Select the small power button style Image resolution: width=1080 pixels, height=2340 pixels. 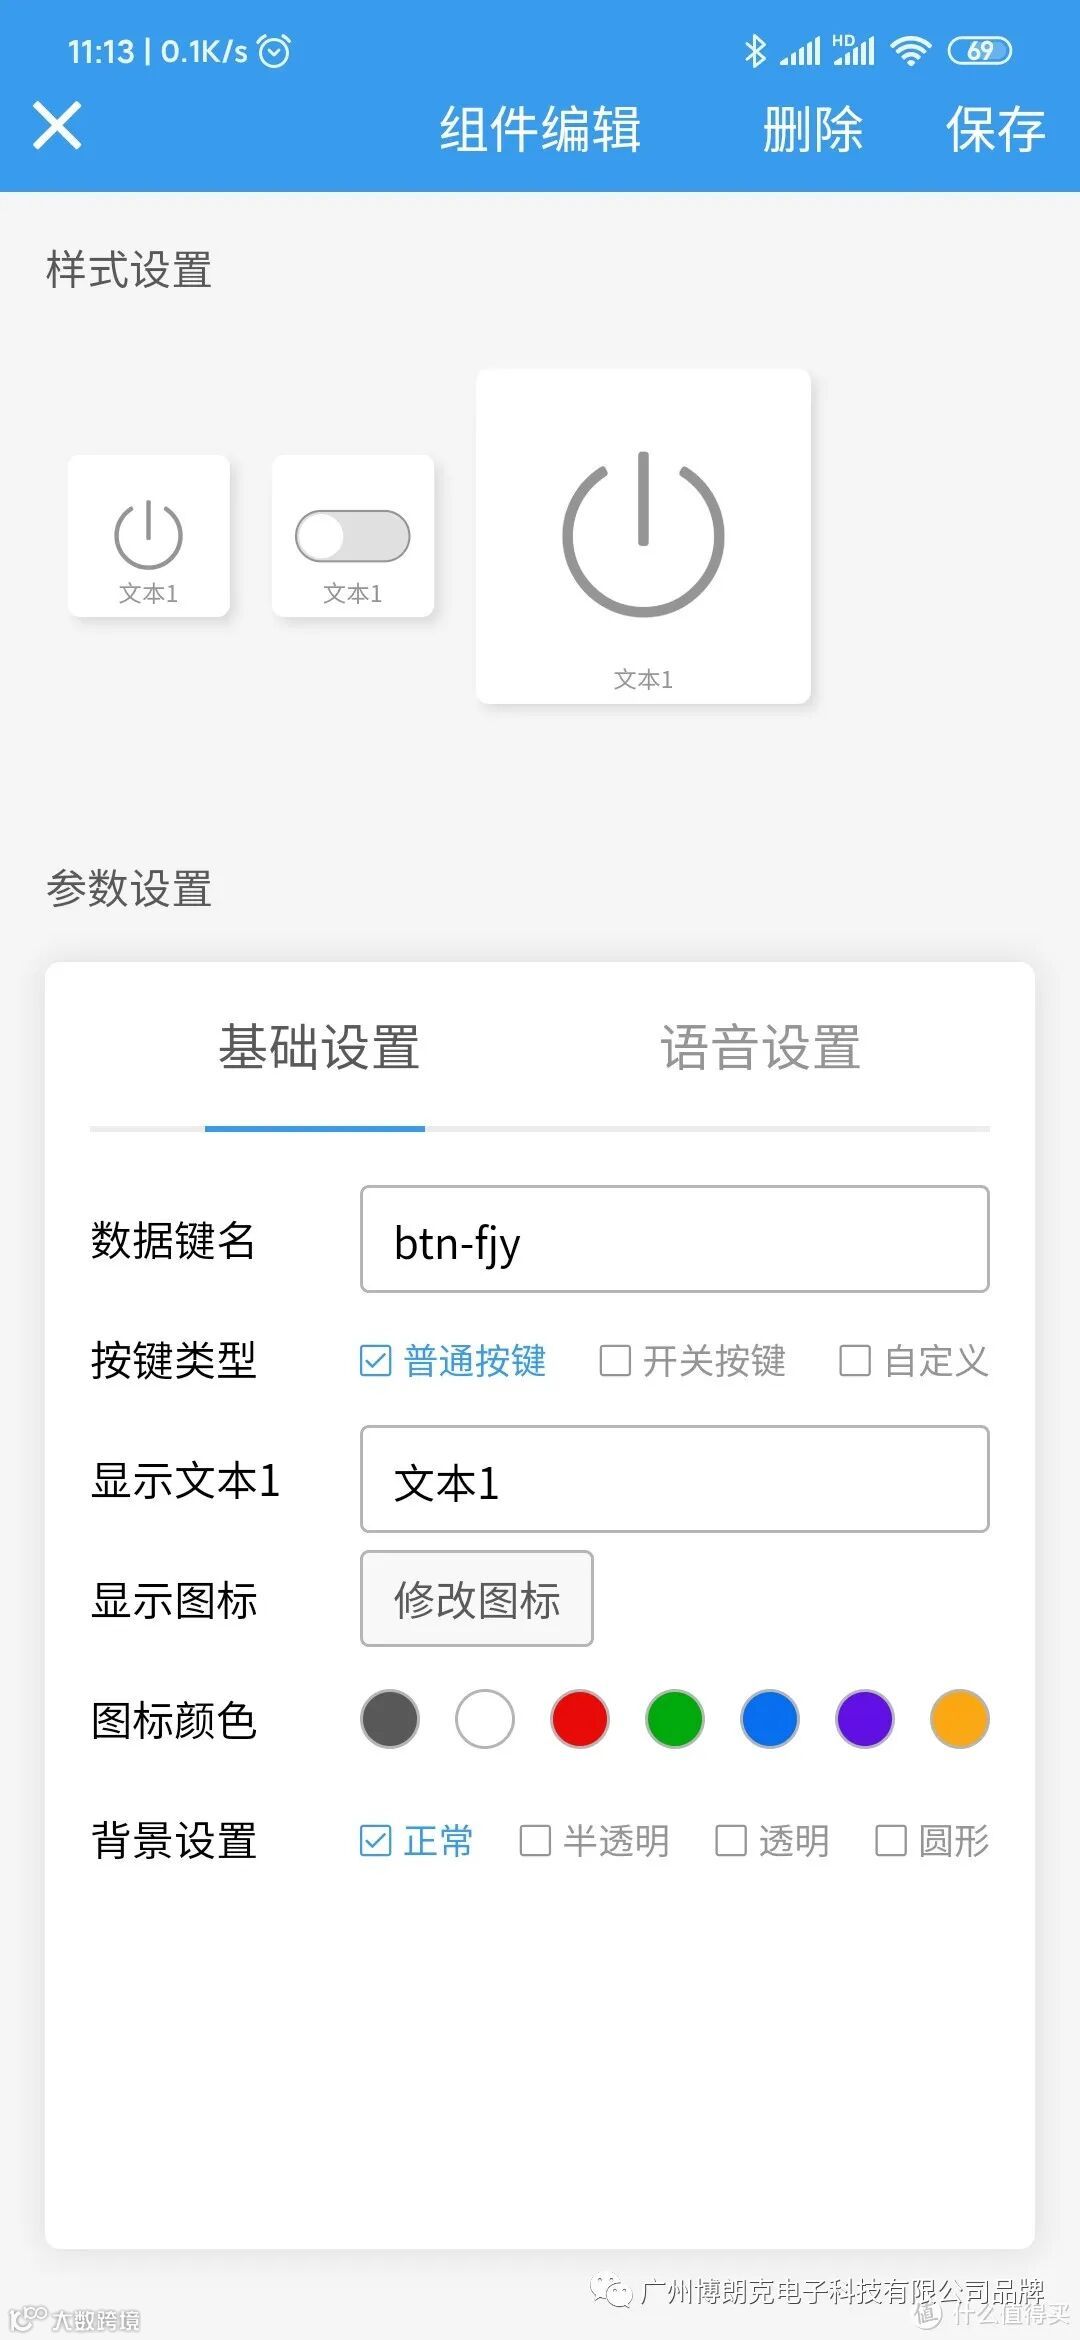[x=149, y=536]
